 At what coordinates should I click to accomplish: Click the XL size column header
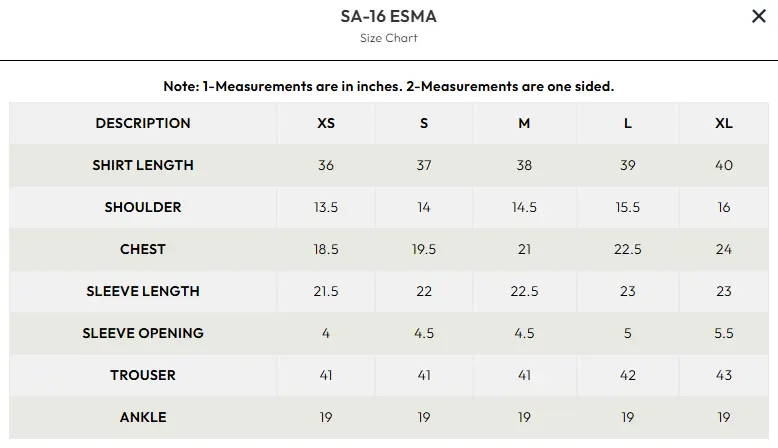[x=724, y=123]
